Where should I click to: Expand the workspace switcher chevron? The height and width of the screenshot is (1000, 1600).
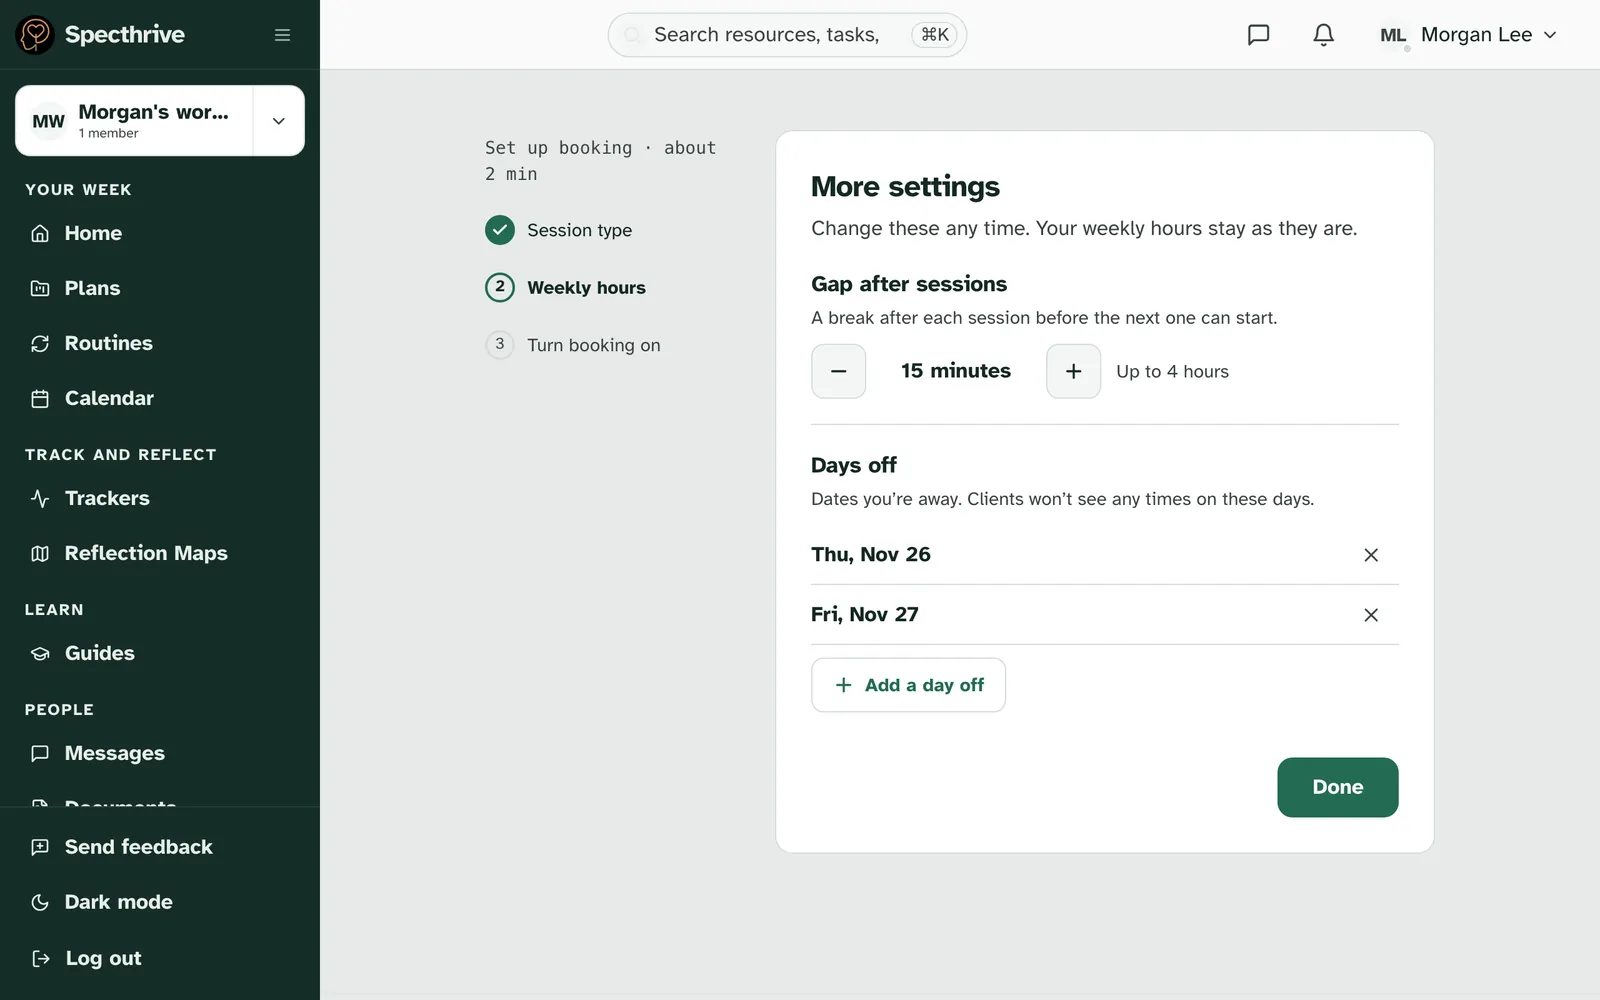[279, 121]
